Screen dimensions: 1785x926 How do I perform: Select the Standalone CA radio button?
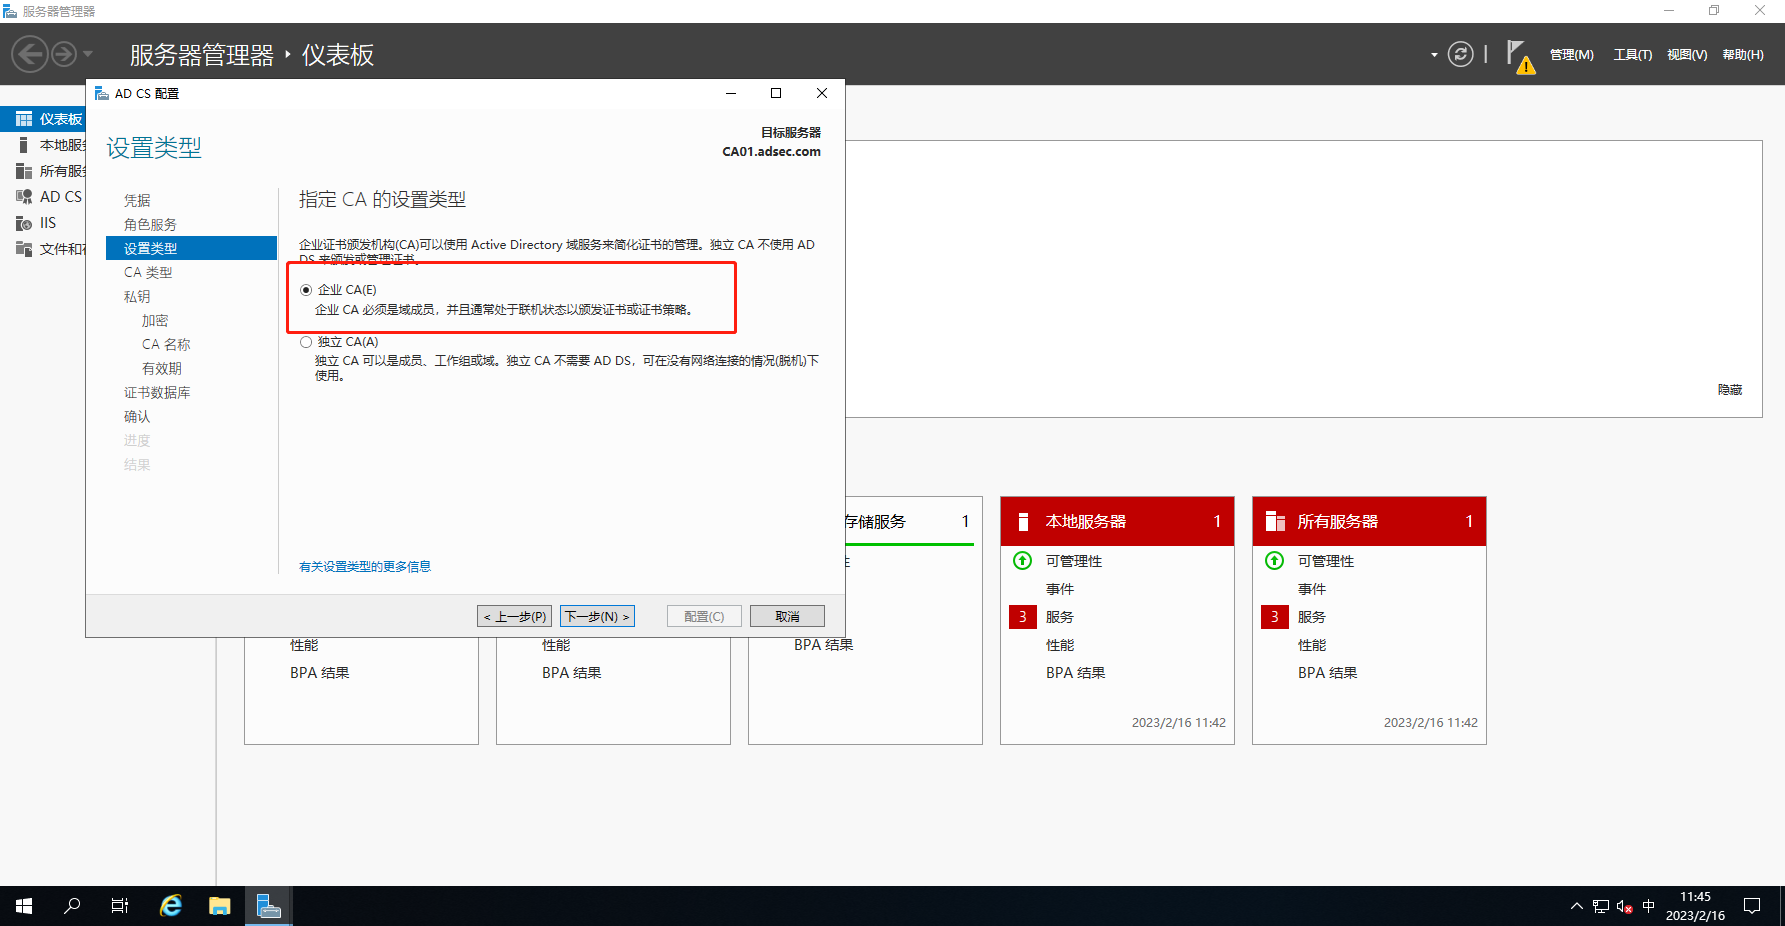point(306,342)
